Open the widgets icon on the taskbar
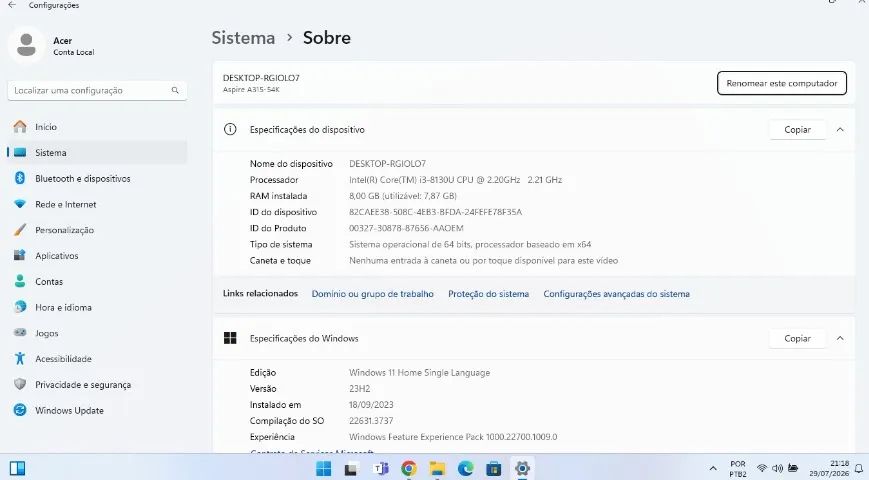The image size is (869, 480). (17, 469)
